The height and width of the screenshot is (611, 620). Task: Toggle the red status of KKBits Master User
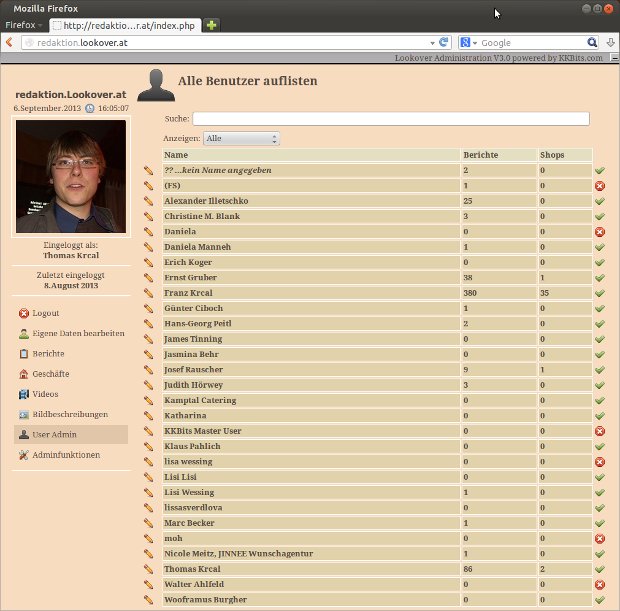pos(600,431)
